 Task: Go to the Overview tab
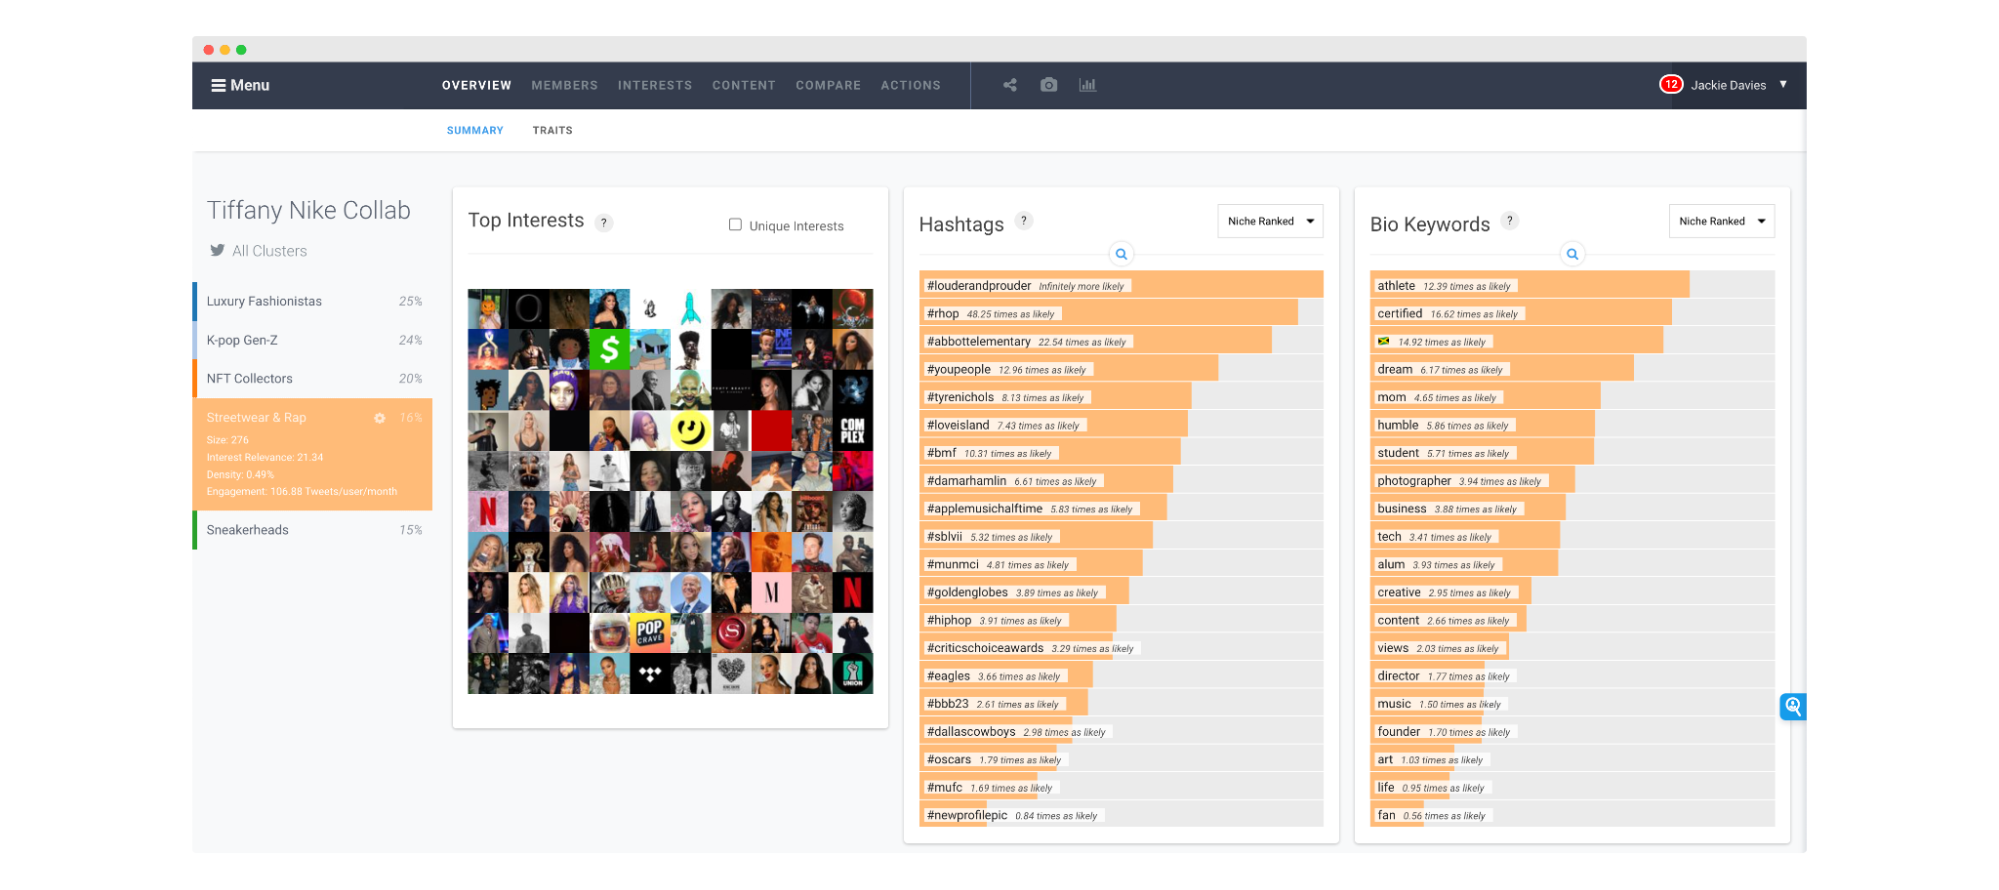(477, 85)
